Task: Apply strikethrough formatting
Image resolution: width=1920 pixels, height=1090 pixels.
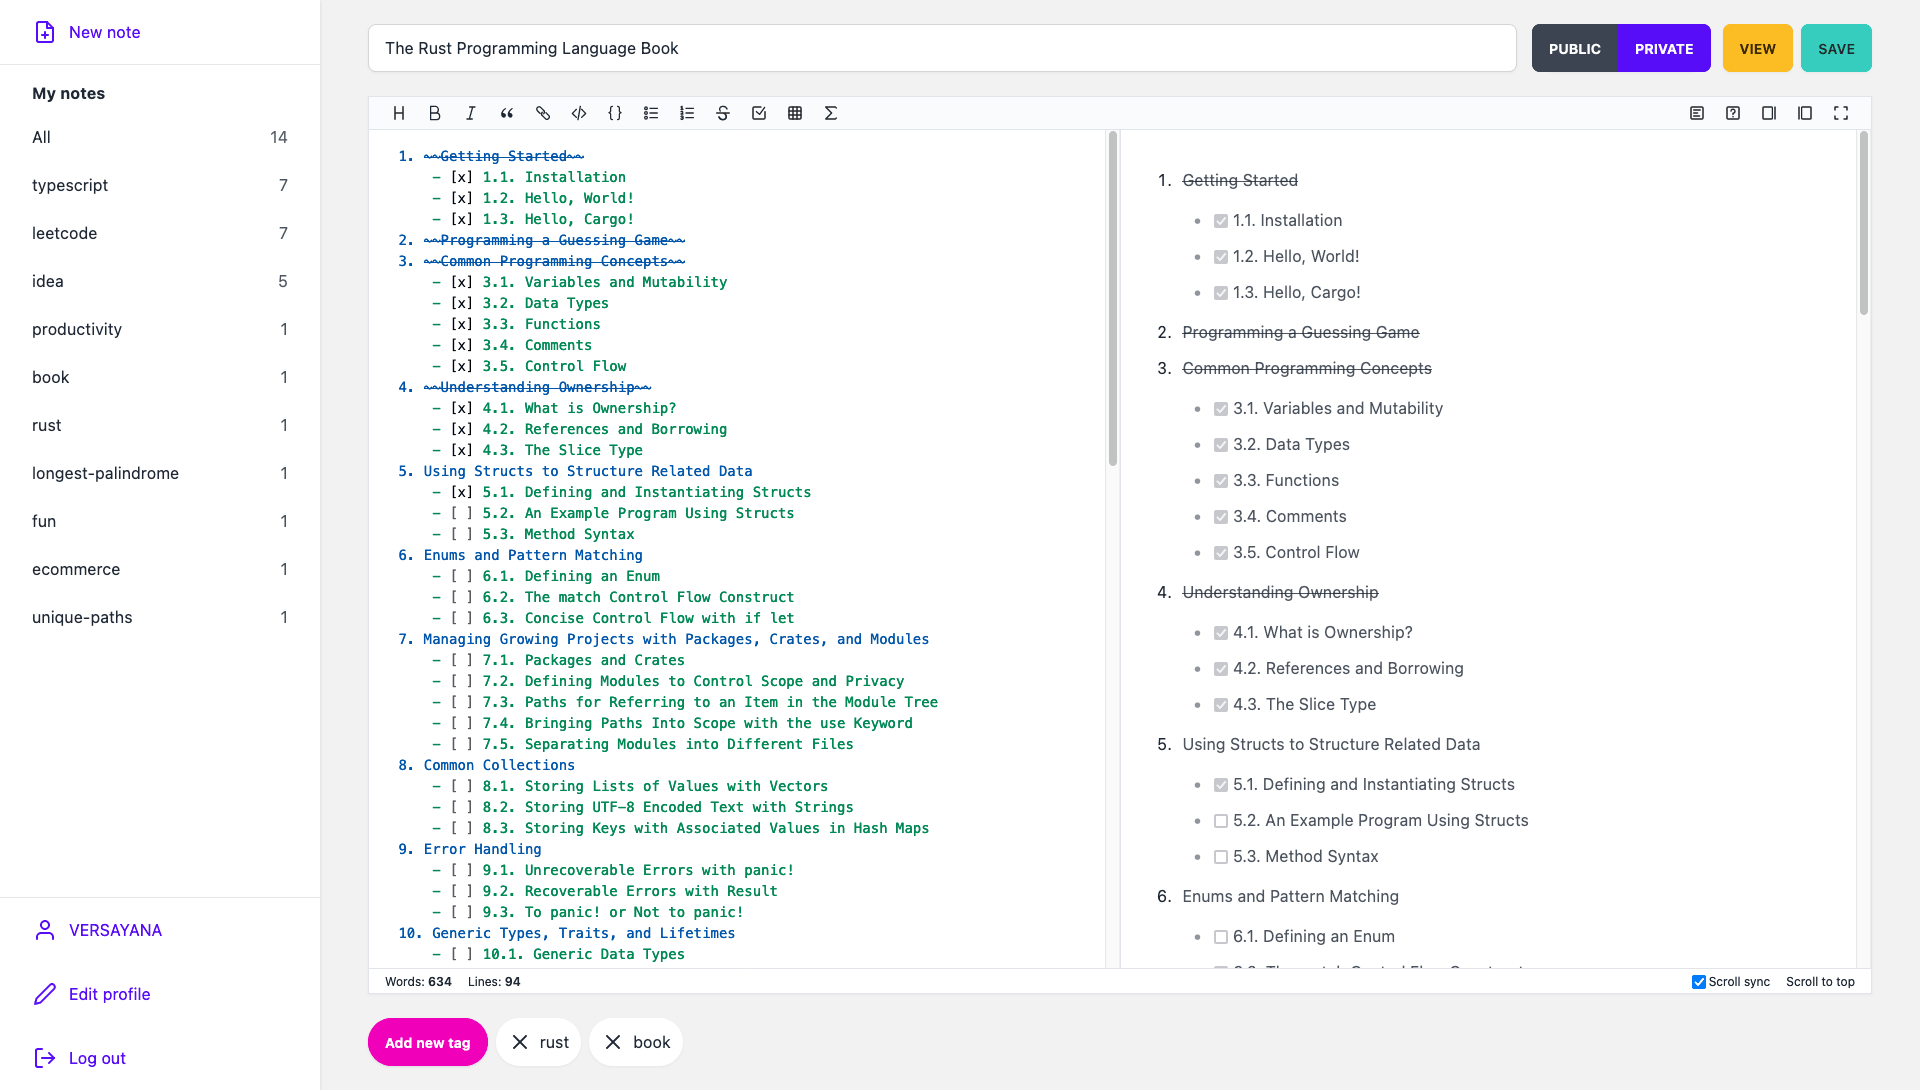Action: (723, 113)
